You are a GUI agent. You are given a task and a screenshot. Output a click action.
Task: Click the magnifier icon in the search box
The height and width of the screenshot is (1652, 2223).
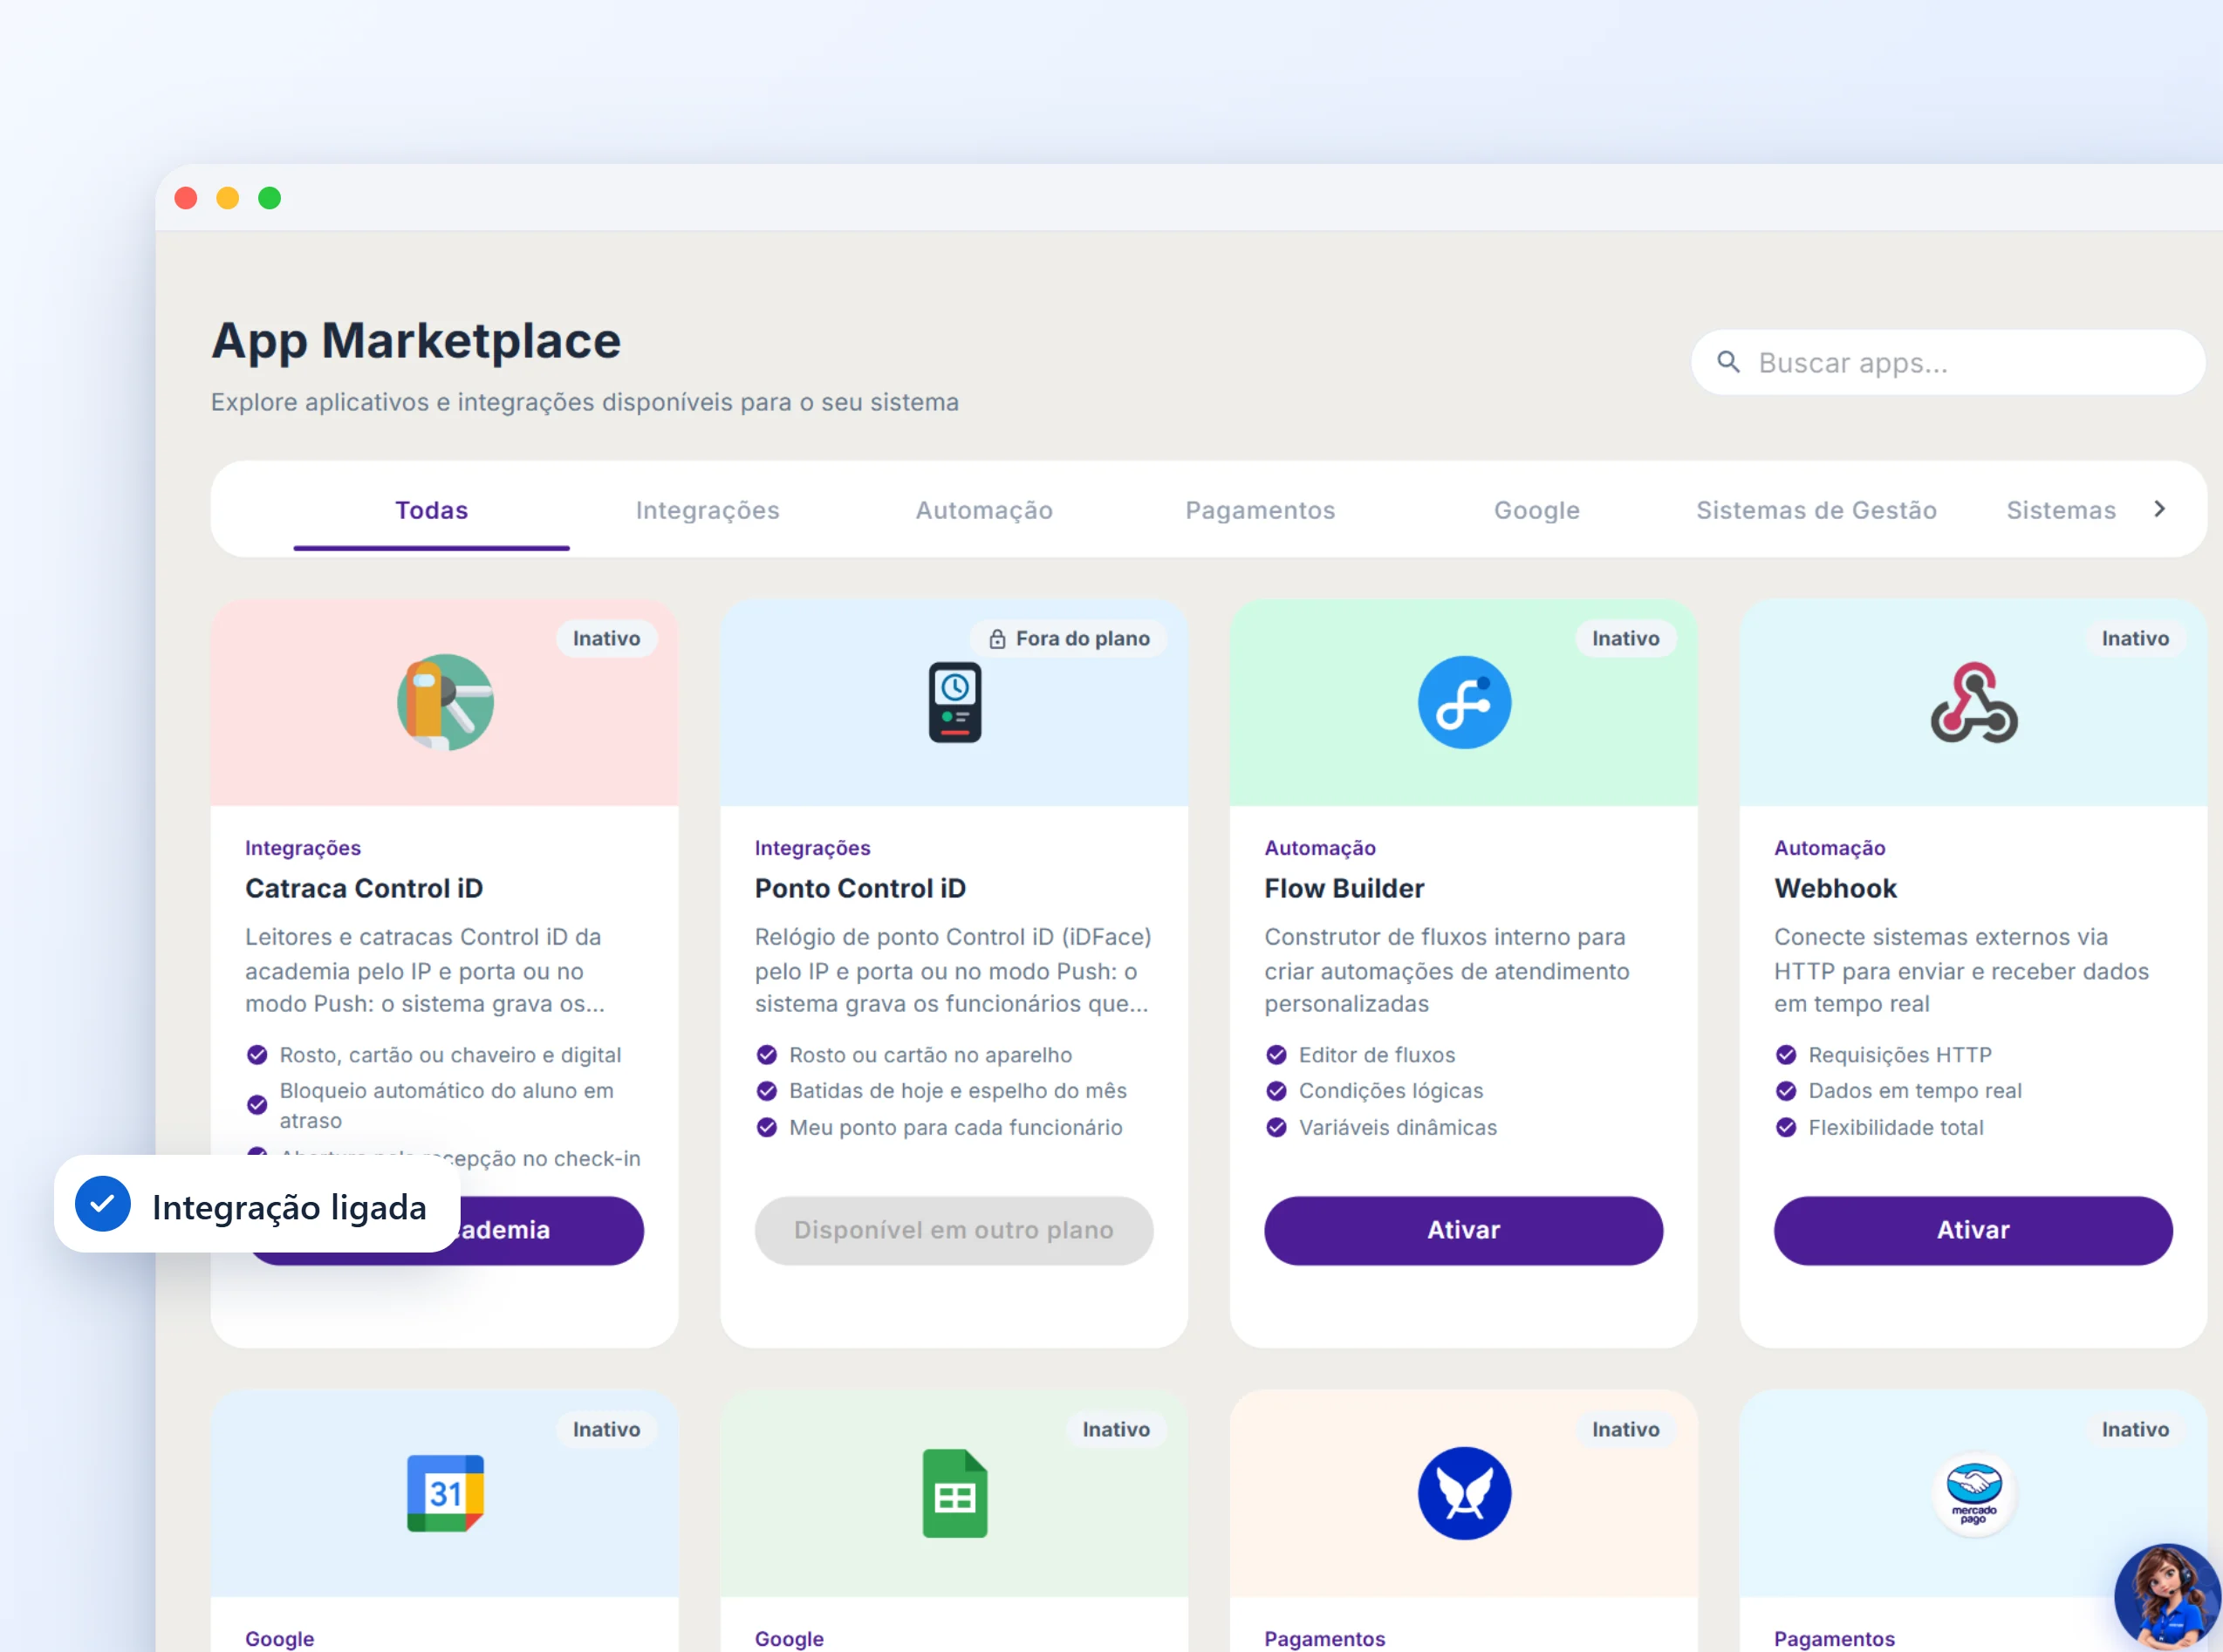point(1728,362)
